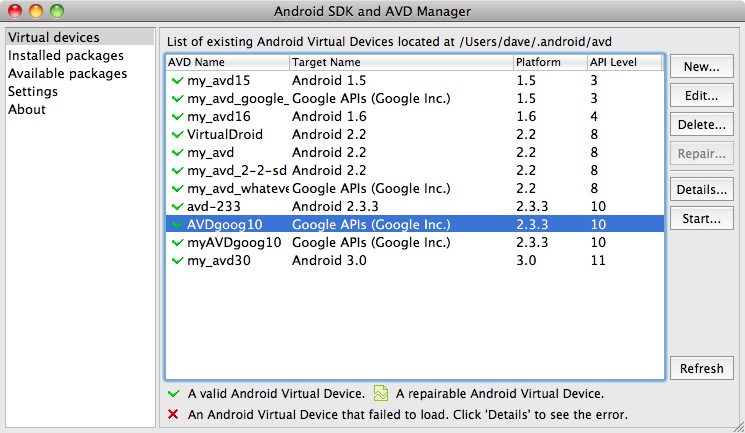Click the Android 2.3.3 target cell
This screenshot has height=433, width=745.
click(335, 207)
